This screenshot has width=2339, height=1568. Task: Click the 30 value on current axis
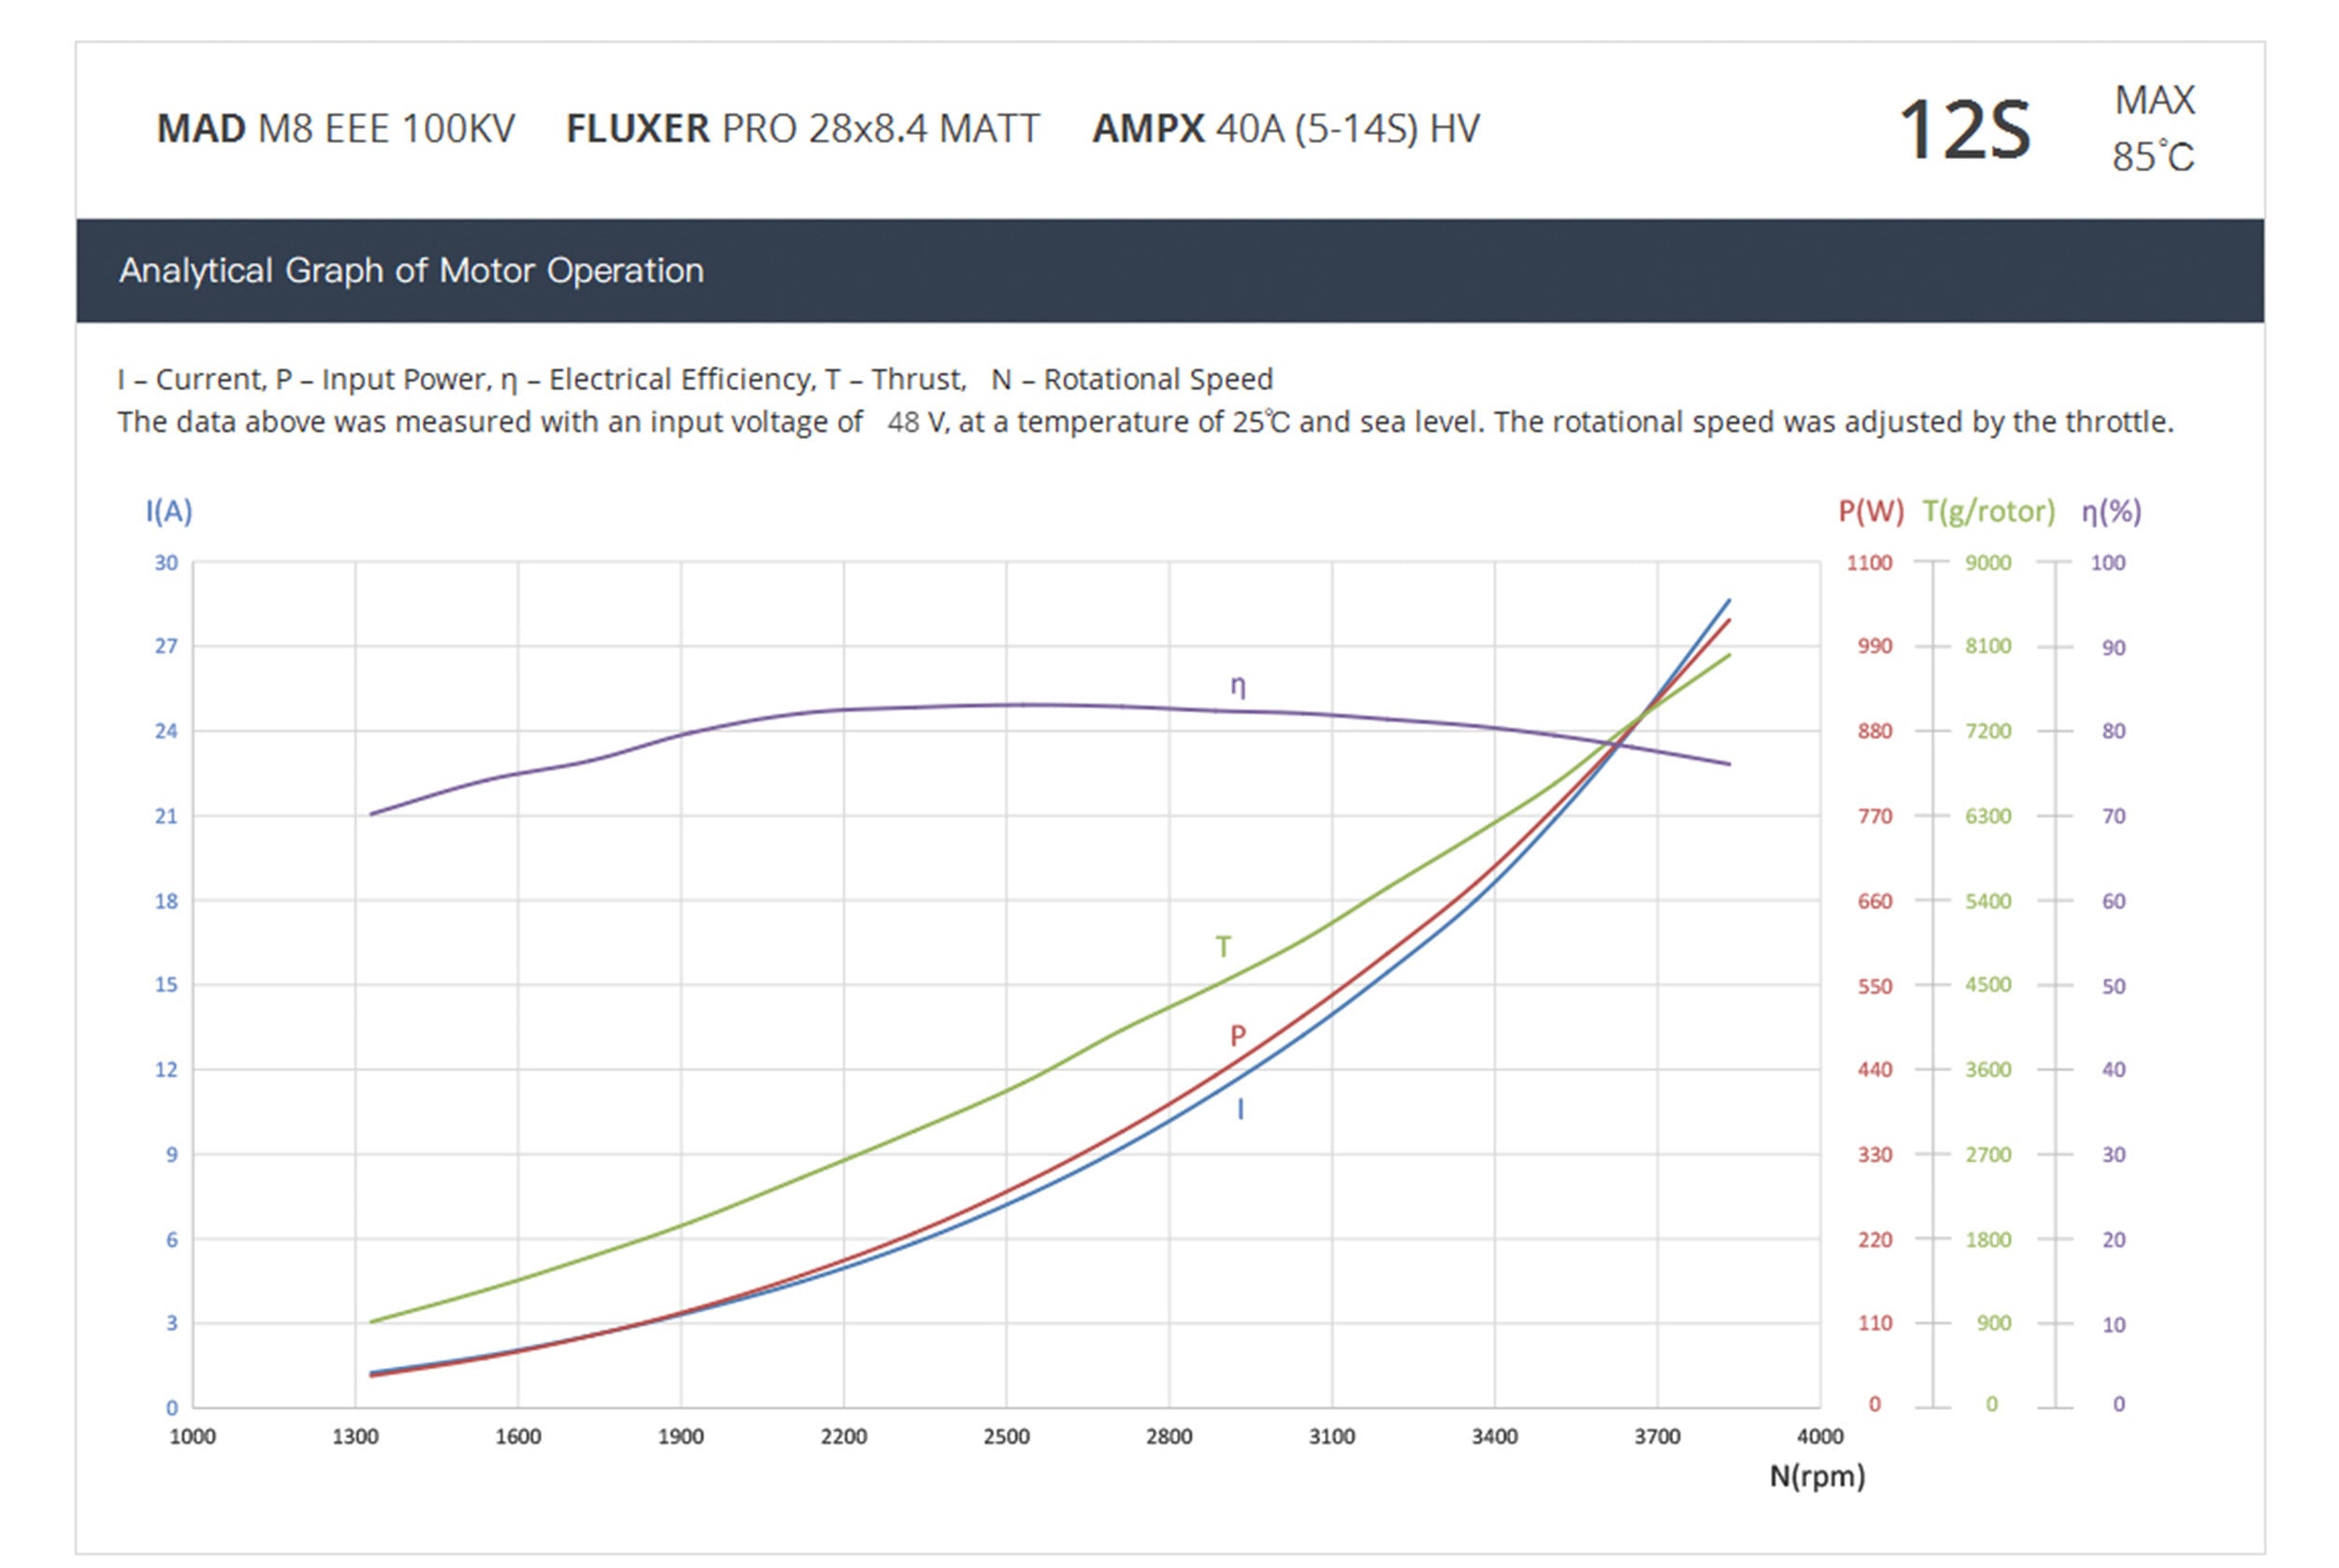click(166, 563)
